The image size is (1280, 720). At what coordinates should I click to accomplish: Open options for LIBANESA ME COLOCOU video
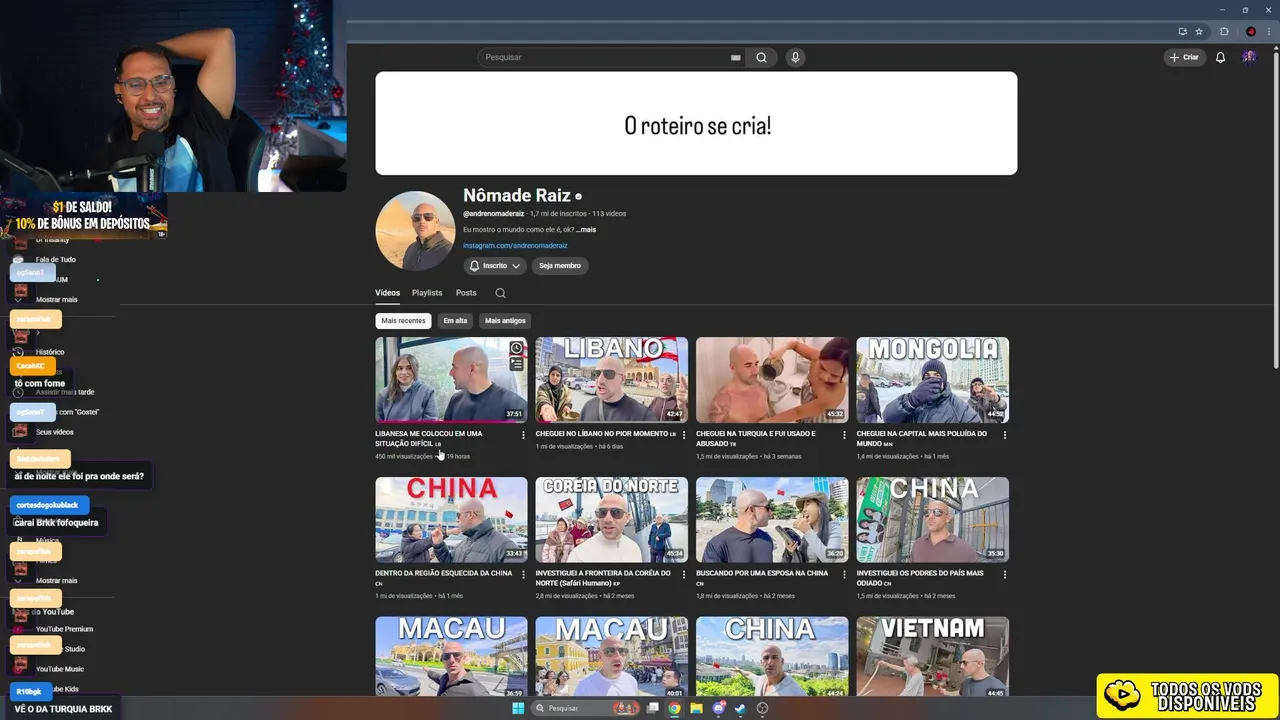tap(523, 435)
